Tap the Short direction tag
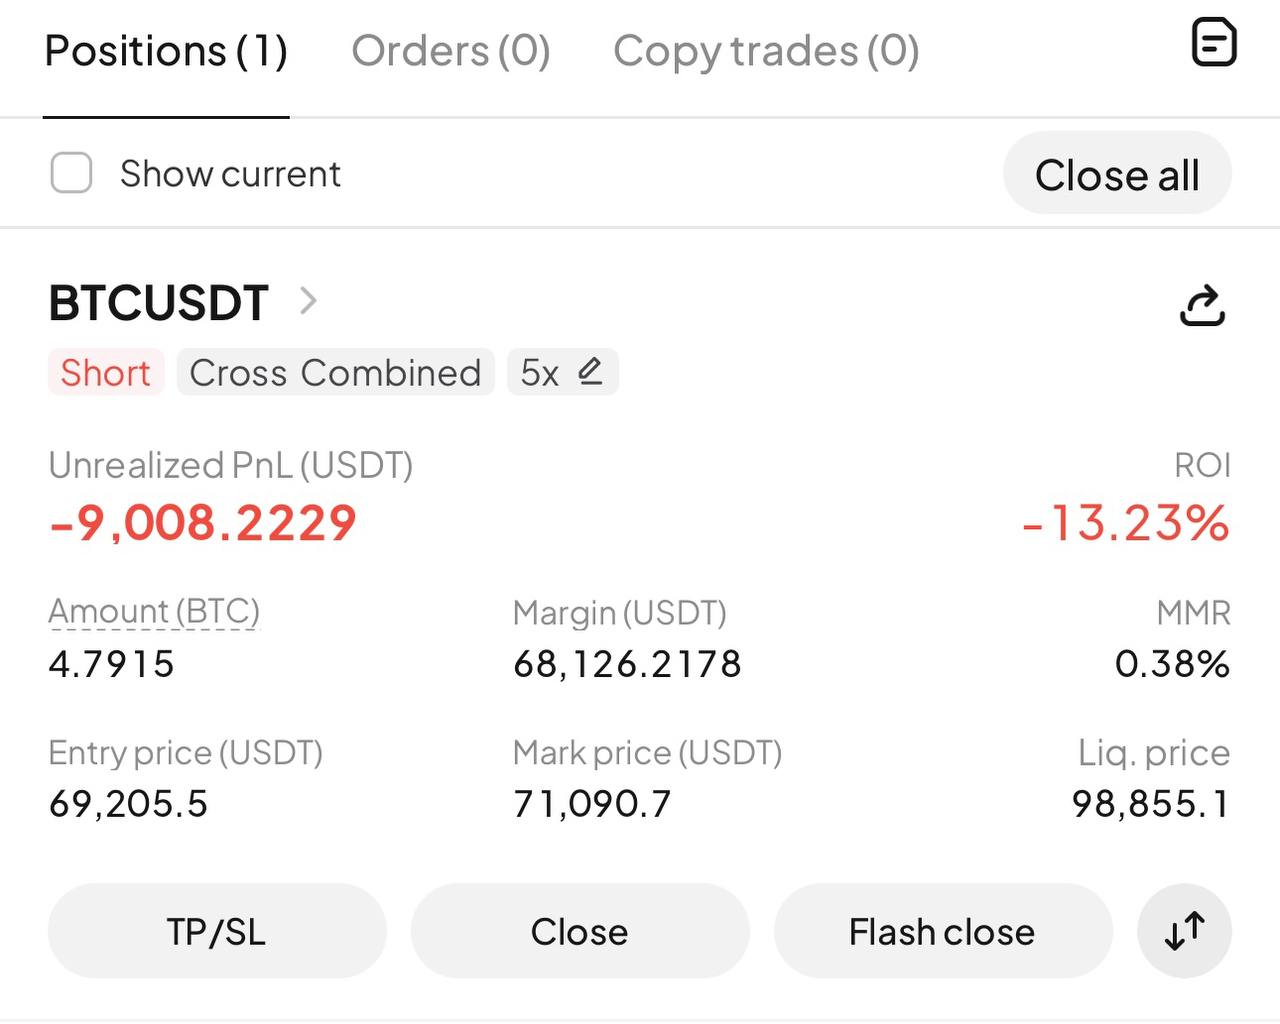 click(x=105, y=373)
